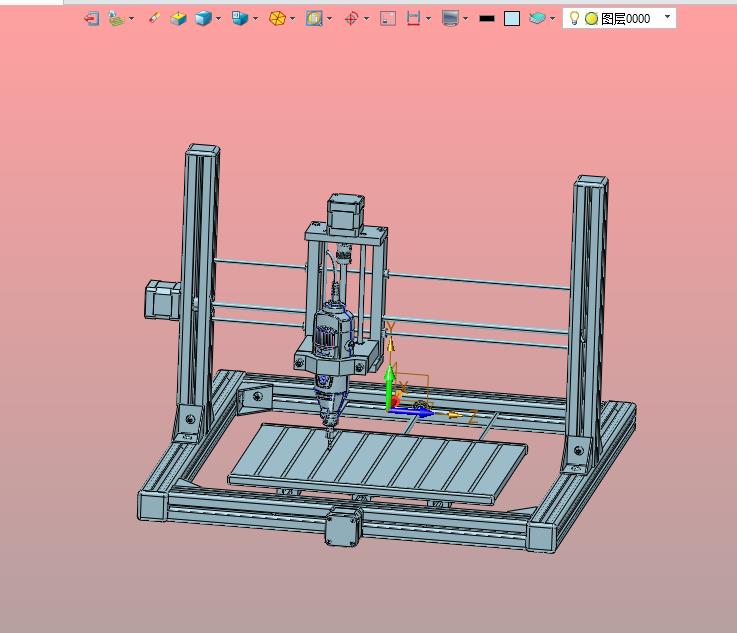737x633 pixels.
Task: Click the green layered stack icon
Action: [x=116, y=19]
